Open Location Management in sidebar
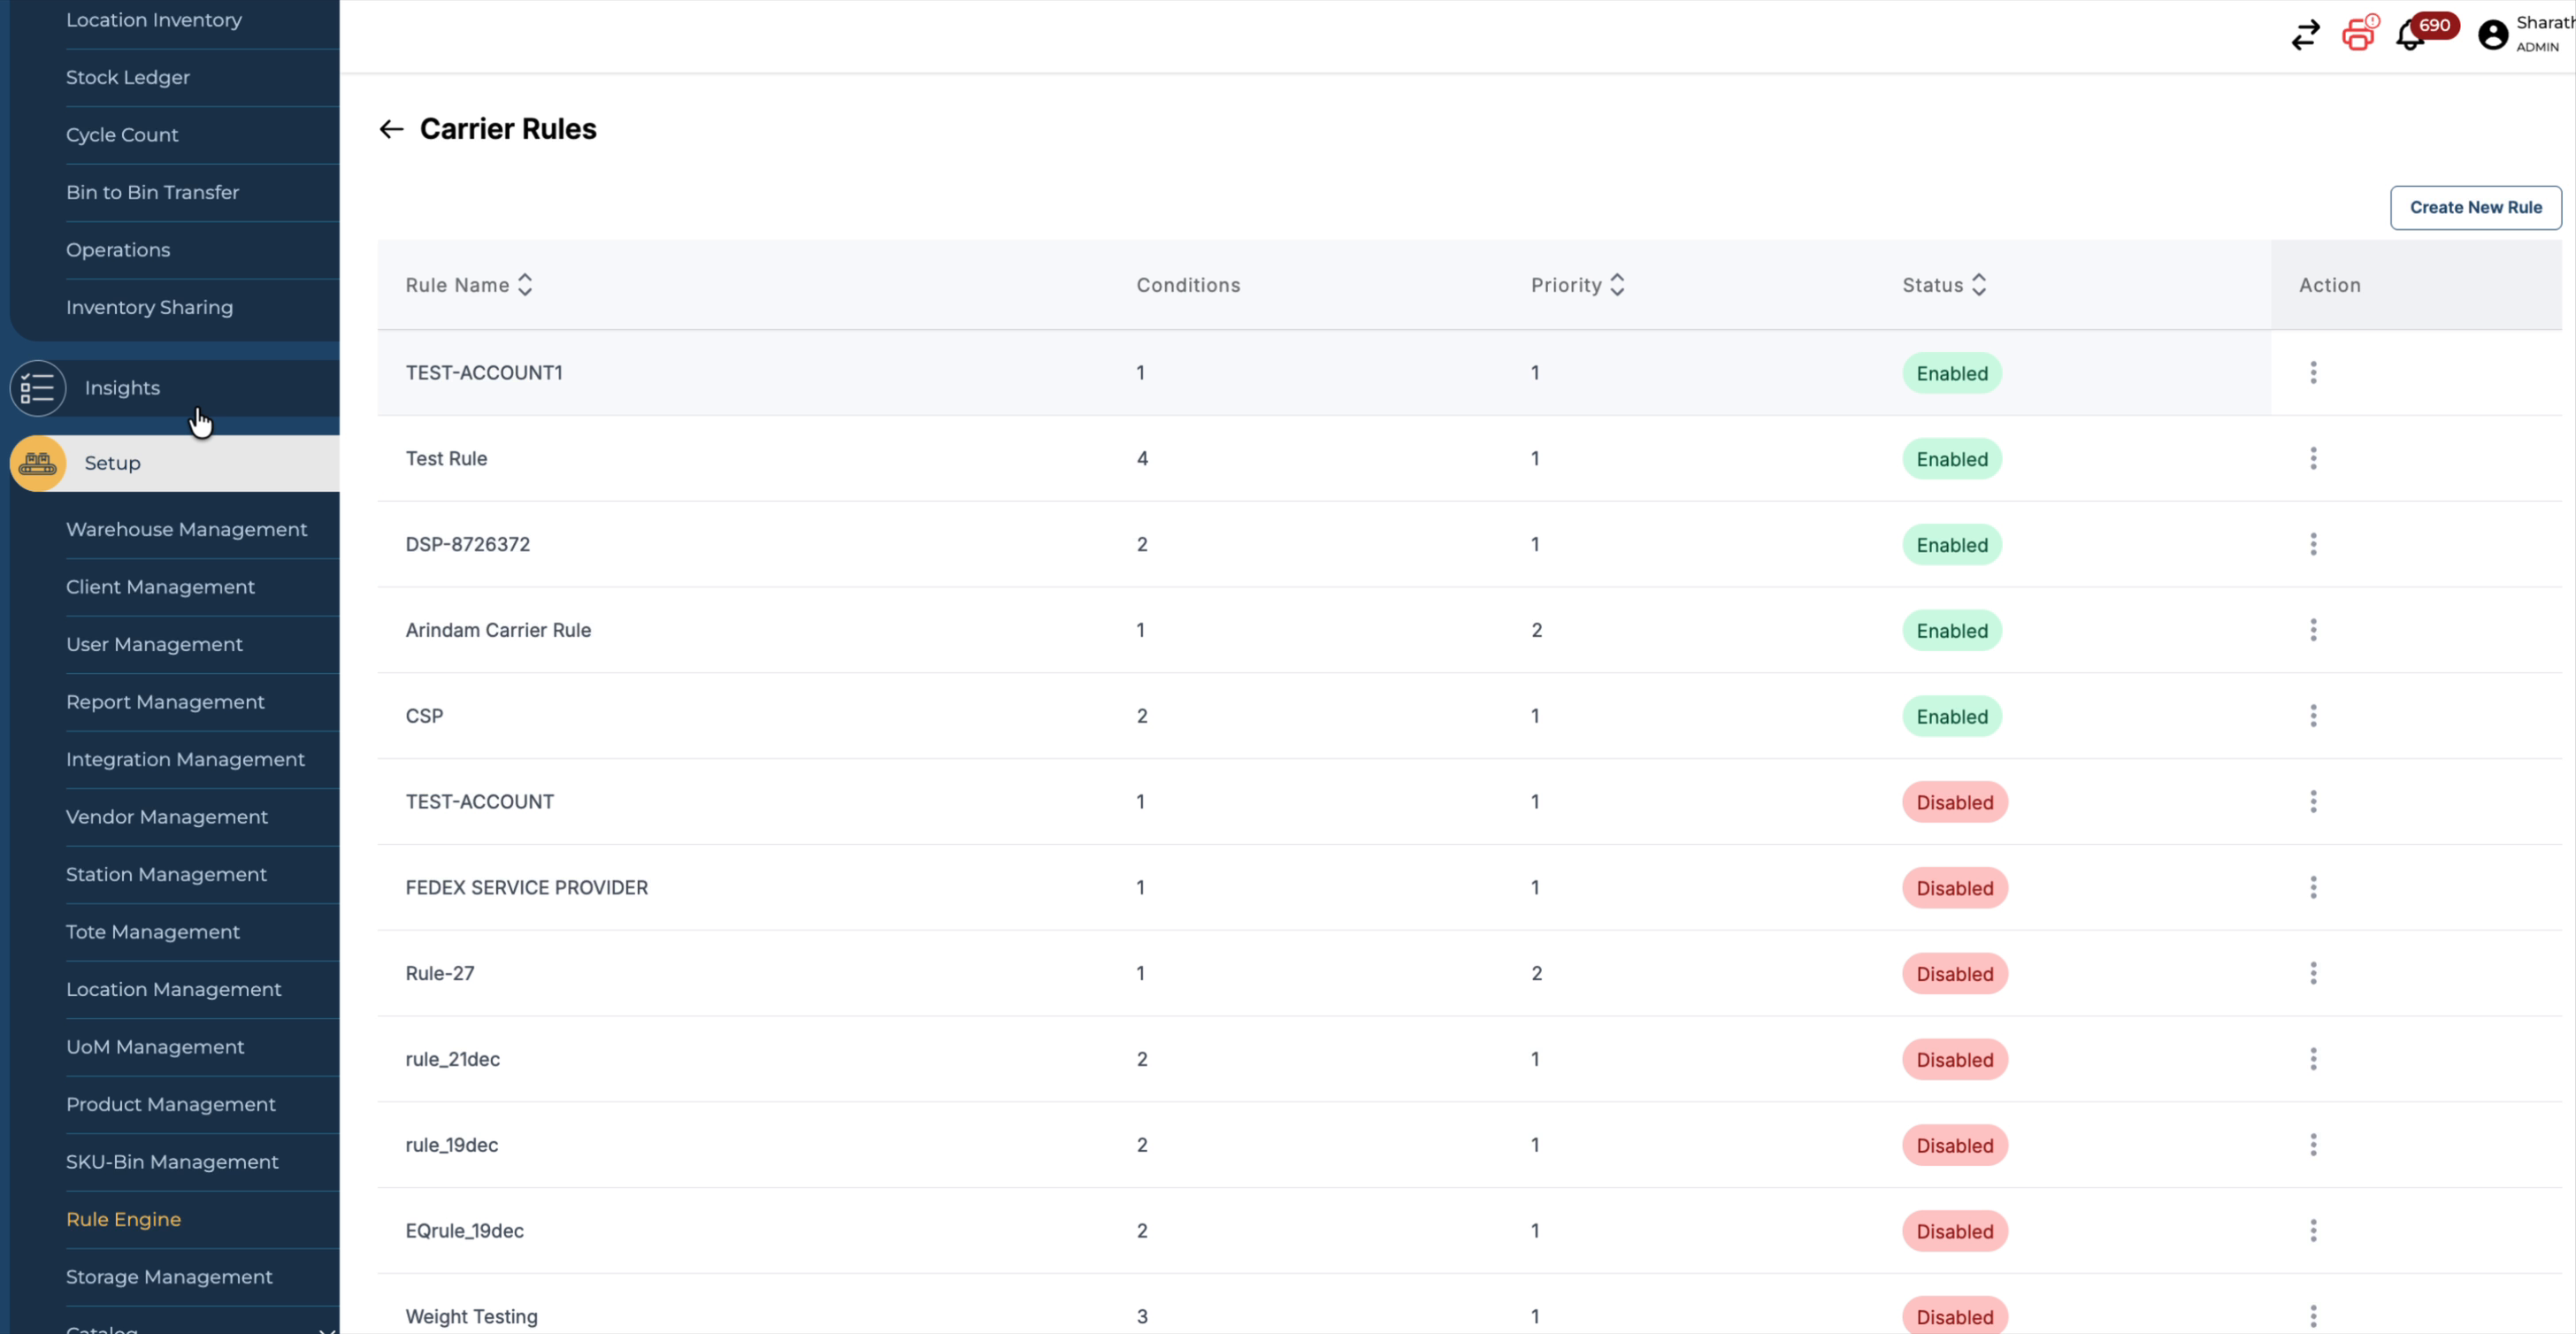The height and width of the screenshot is (1334, 2576). [174, 990]
